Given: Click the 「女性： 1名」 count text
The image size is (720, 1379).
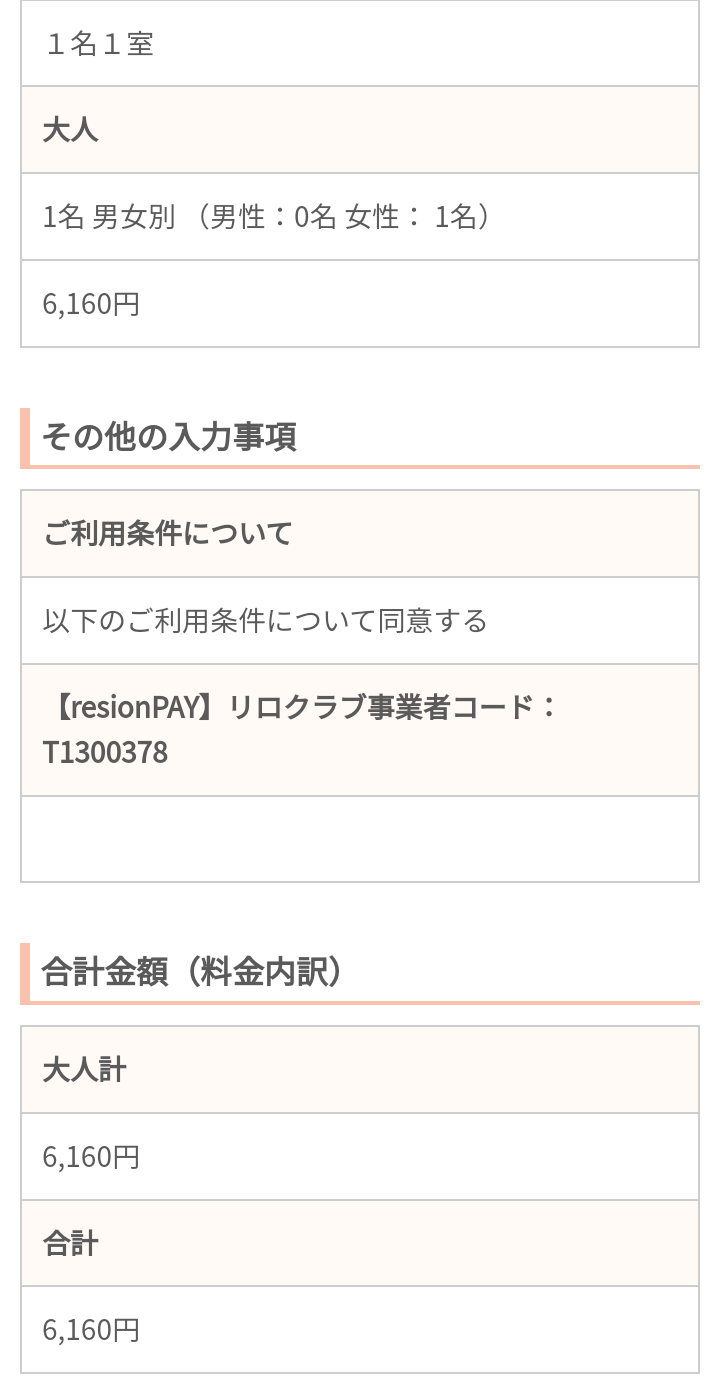Looking at the screenshot, I should [x=410, y=217].
